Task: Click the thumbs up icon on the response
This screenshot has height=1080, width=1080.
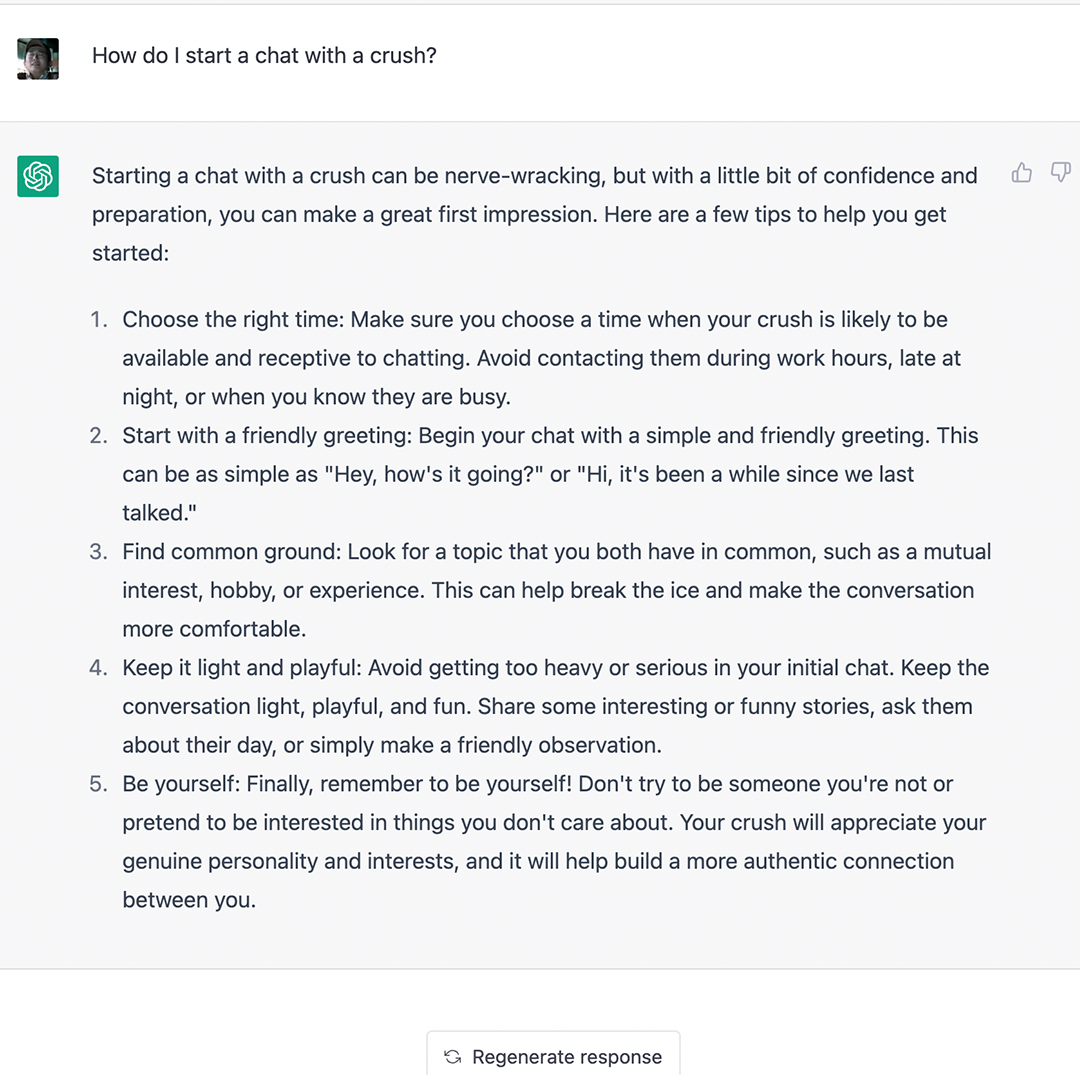Action: click(x=1021, y=172)
